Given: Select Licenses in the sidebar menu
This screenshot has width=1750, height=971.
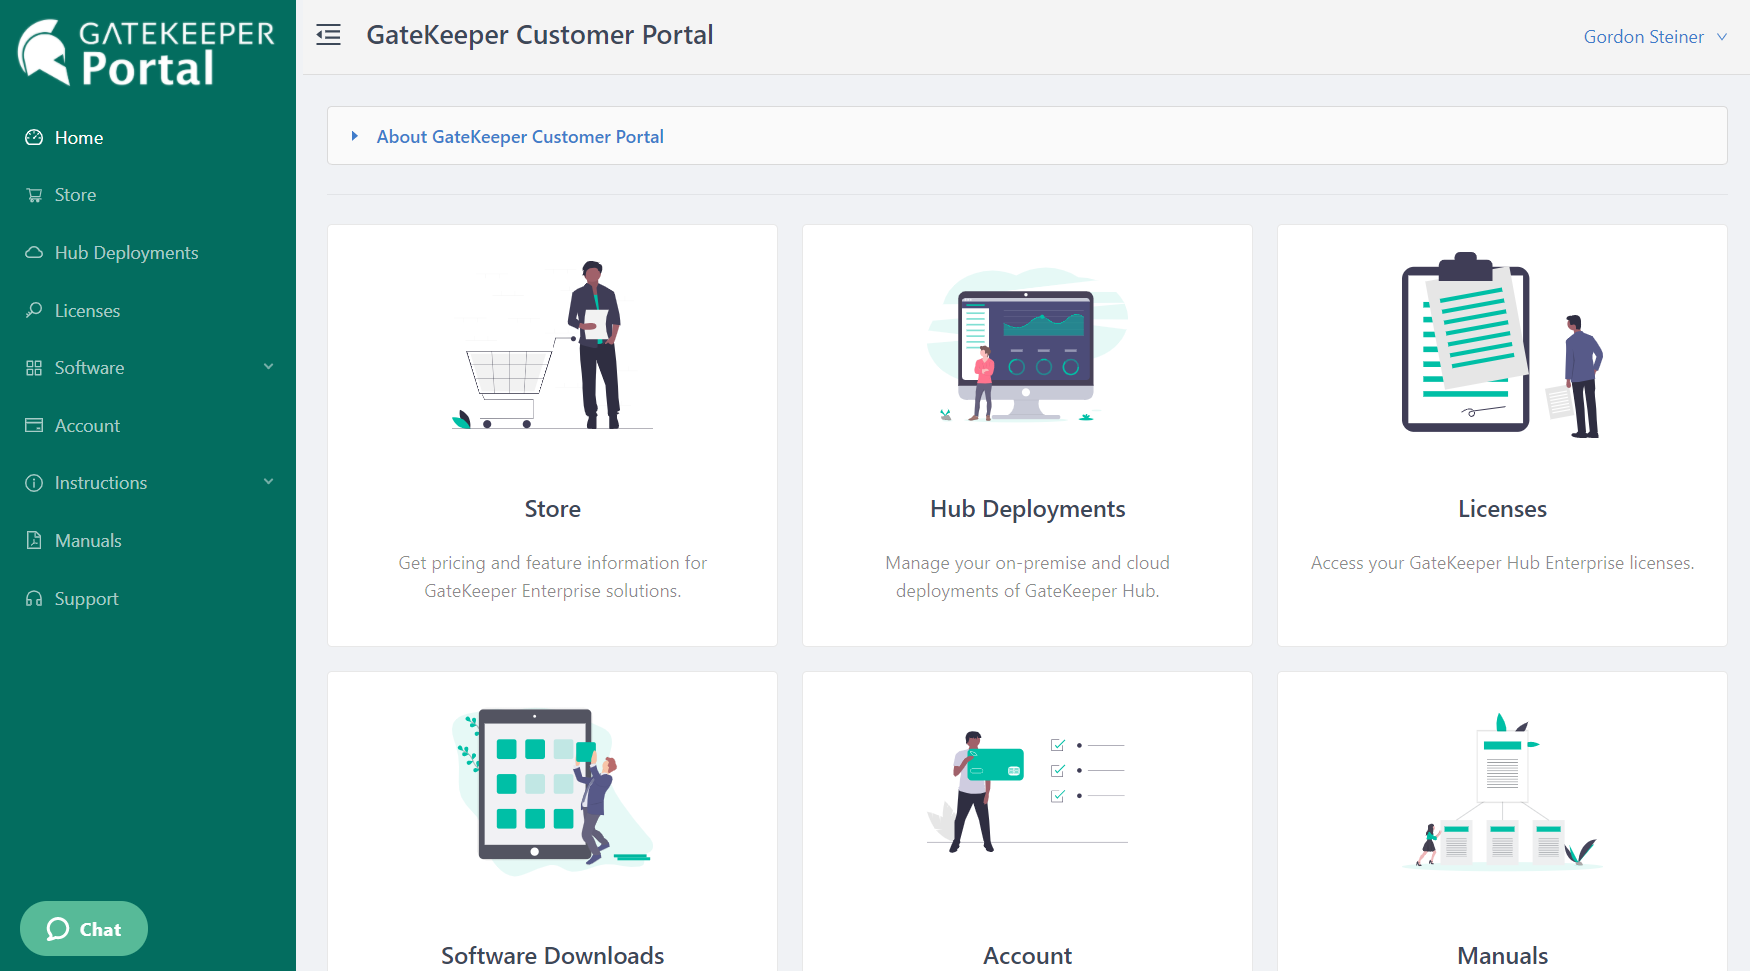Looking at the screenshot, I should 87,311.
